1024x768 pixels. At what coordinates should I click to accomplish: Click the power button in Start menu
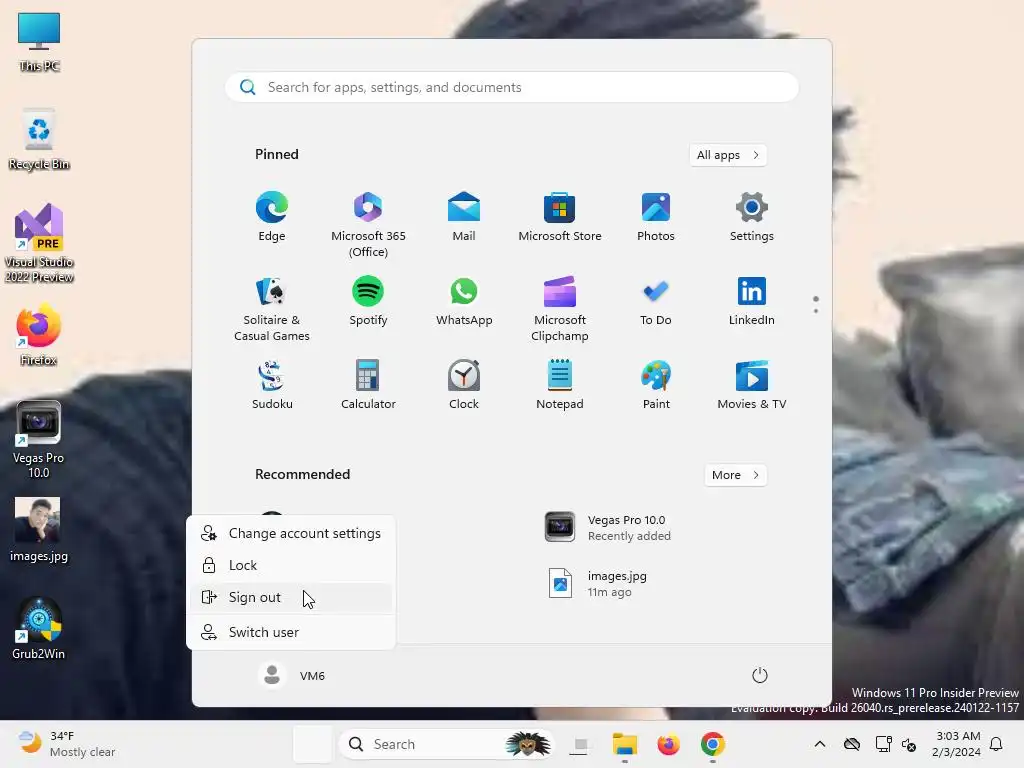(x=760, y=675)
